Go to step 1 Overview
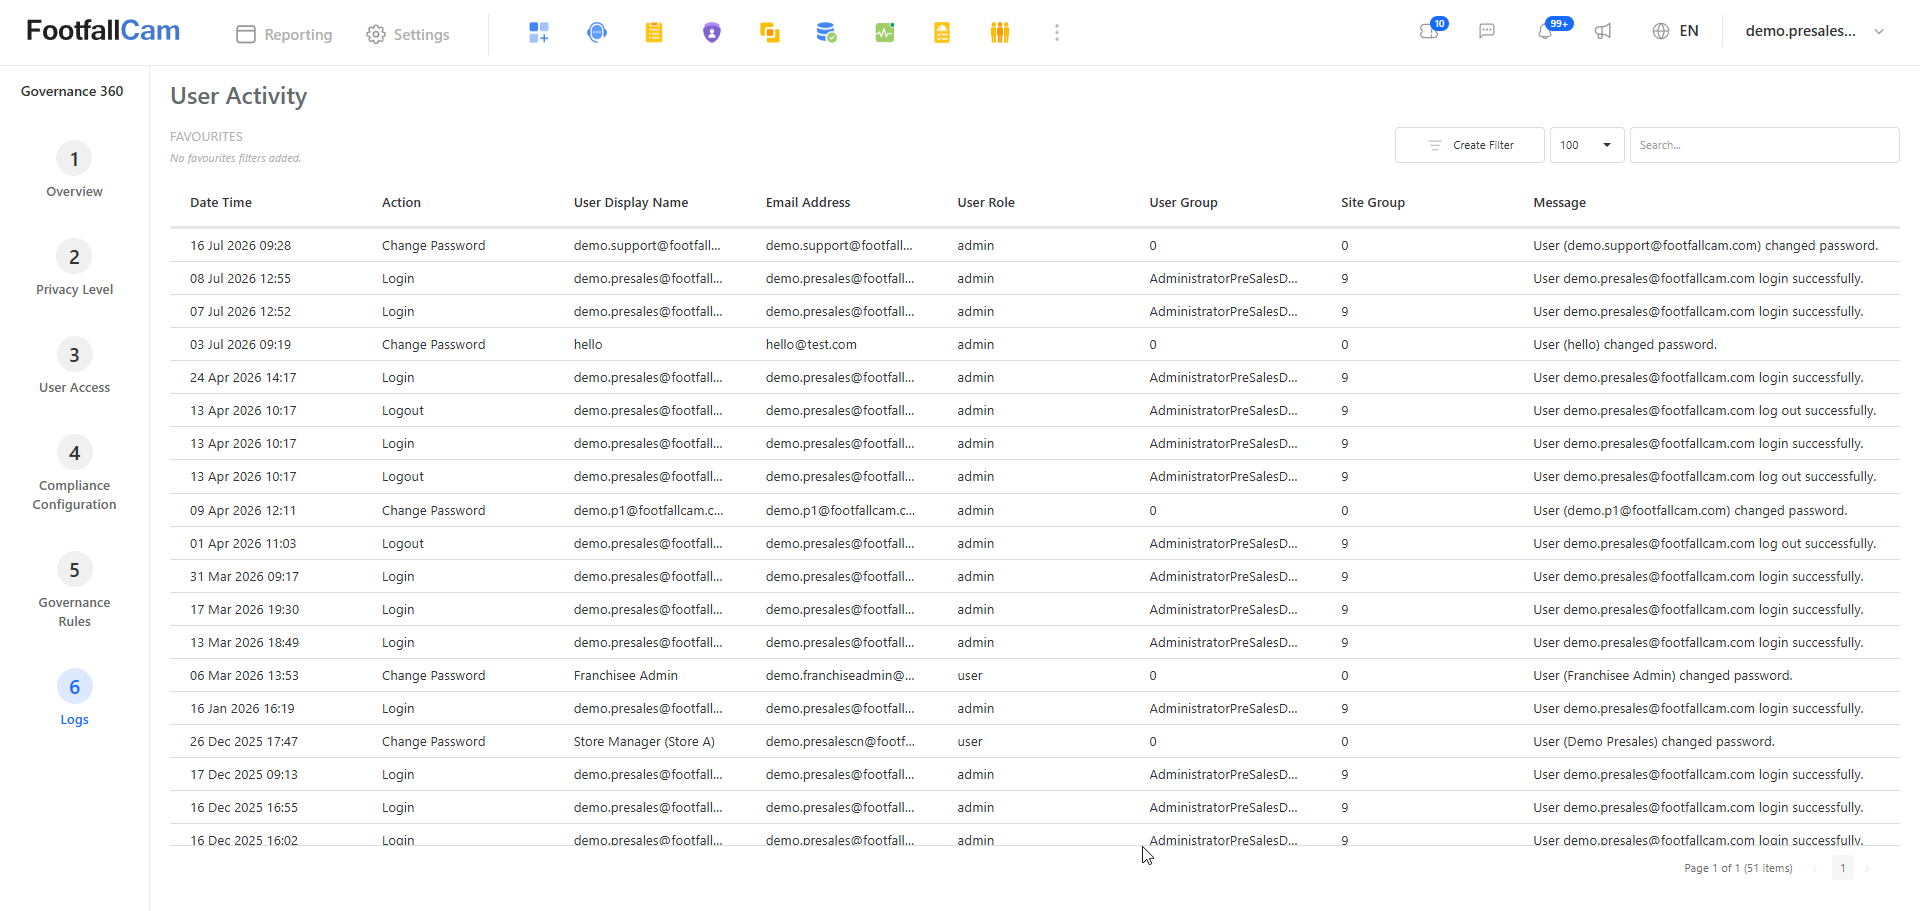The width and height of the screenshot is (1920, 911). 74,170
